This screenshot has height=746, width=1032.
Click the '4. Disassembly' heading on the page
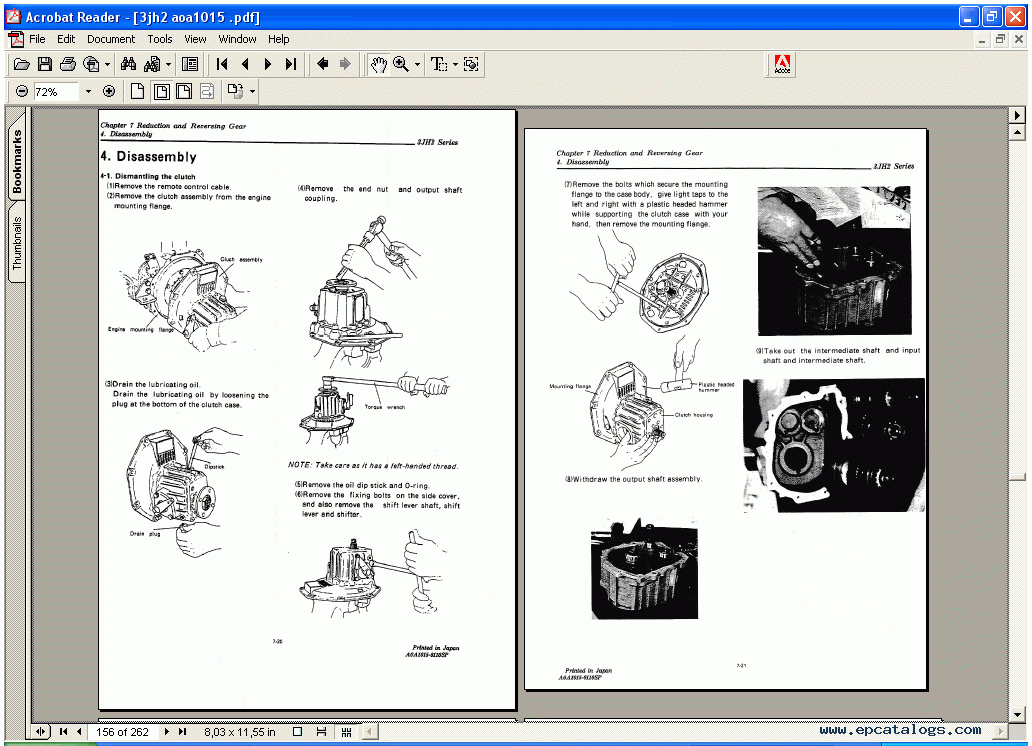click(x=149, y=157)
